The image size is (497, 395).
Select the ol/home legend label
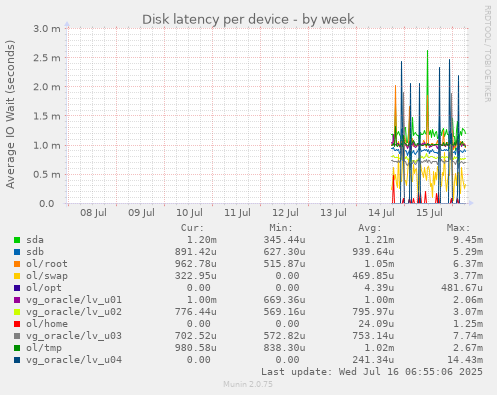click(47, 324)
